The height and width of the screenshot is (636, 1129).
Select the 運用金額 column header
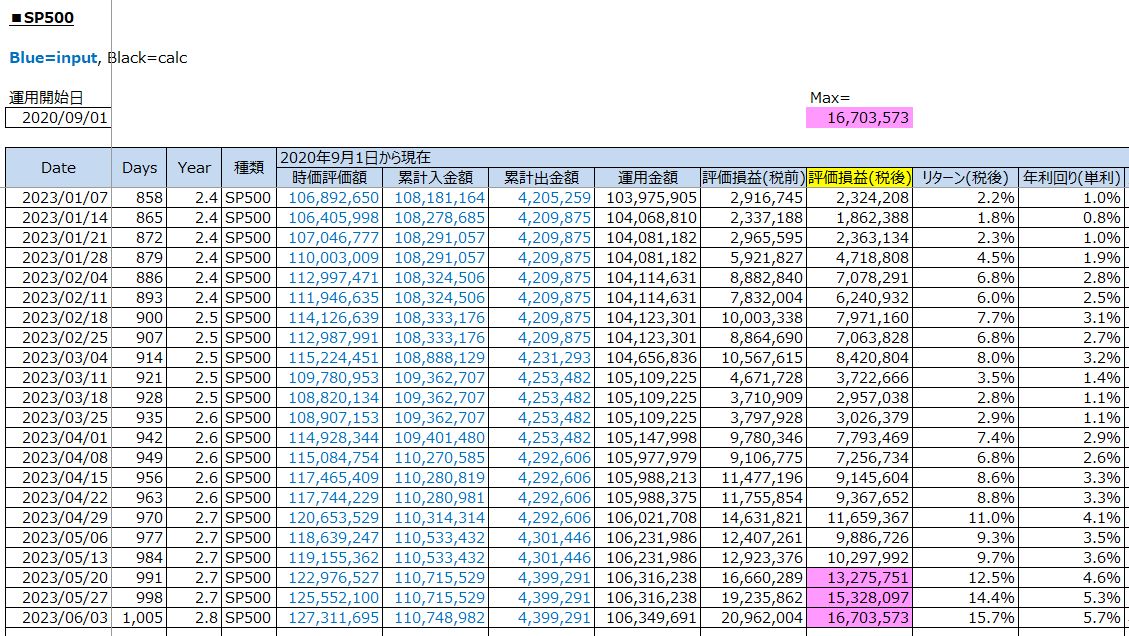pyautogui.click(x=647, y=177)
